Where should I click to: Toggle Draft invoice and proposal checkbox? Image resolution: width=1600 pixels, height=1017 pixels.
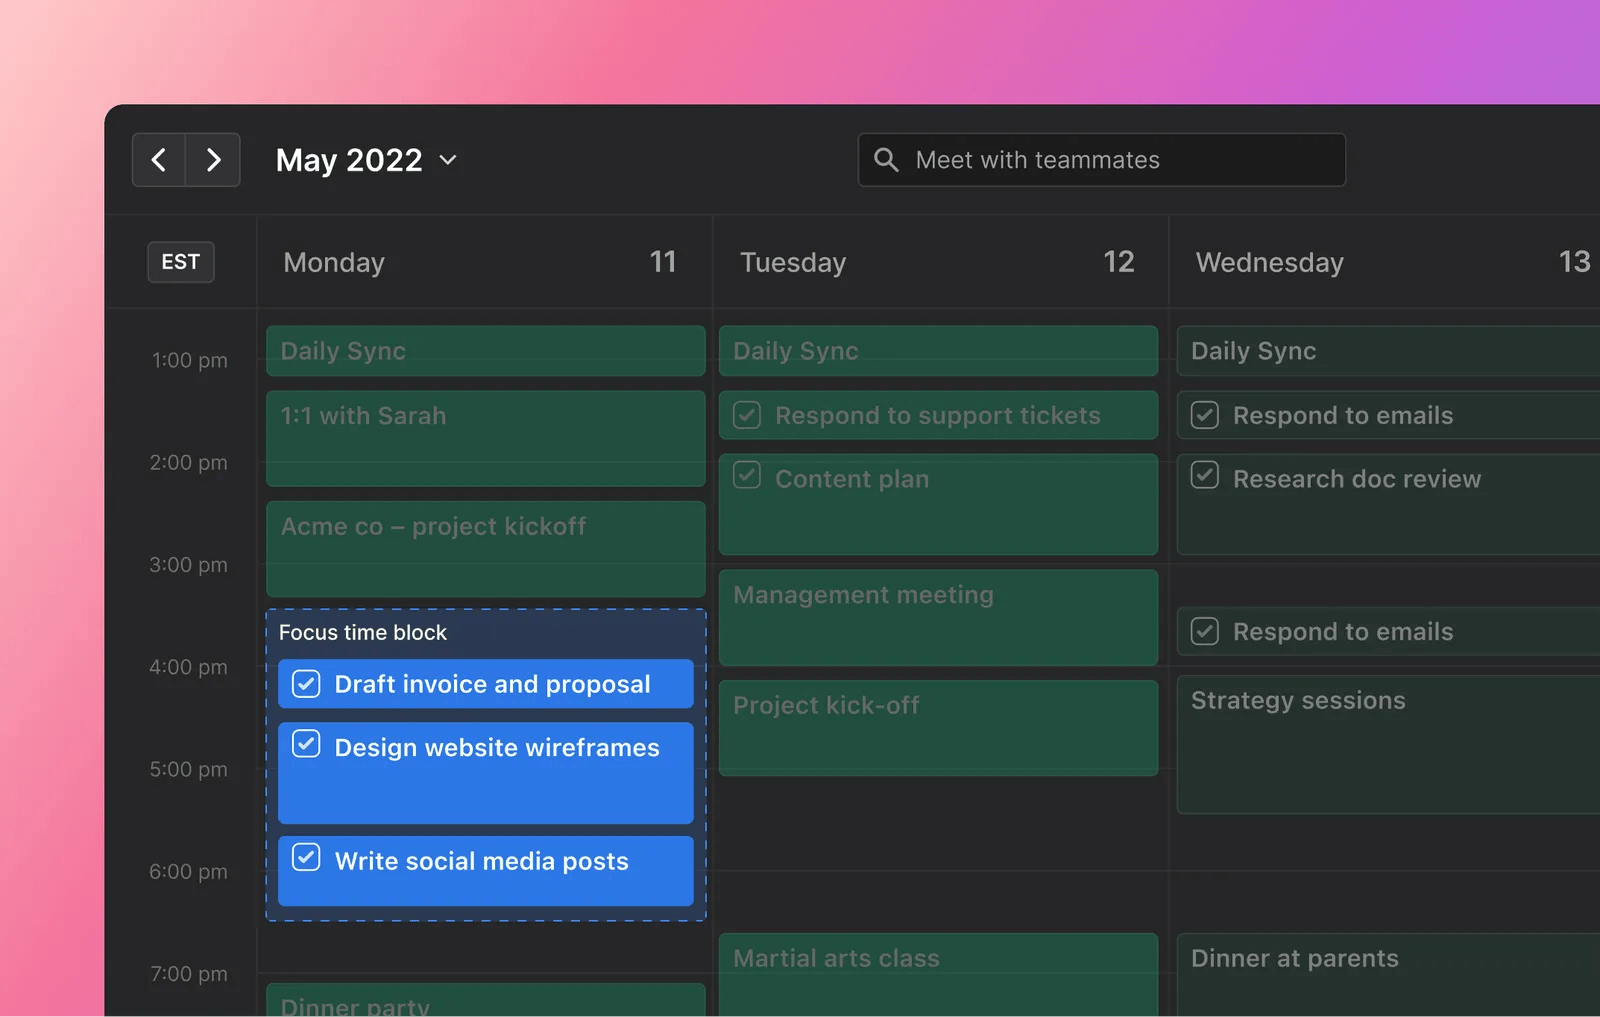point(306,684)
